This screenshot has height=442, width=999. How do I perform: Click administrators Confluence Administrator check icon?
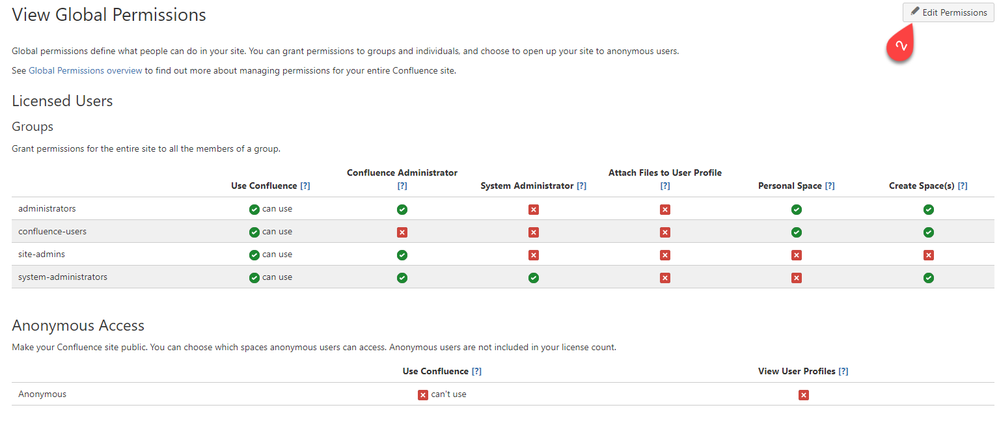point(402,209)
